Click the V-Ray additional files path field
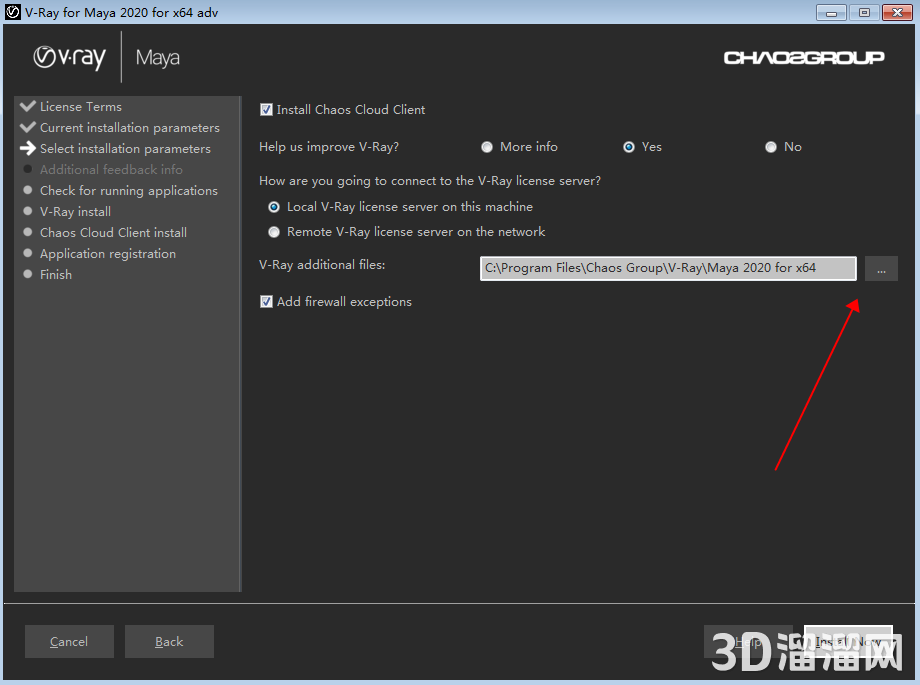This screenshot has width=920, height=685. click(x=667, y=269)
